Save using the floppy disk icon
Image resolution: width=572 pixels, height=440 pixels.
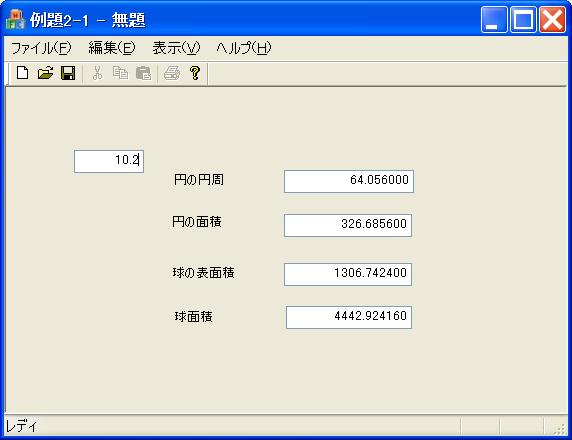(68, 73)
